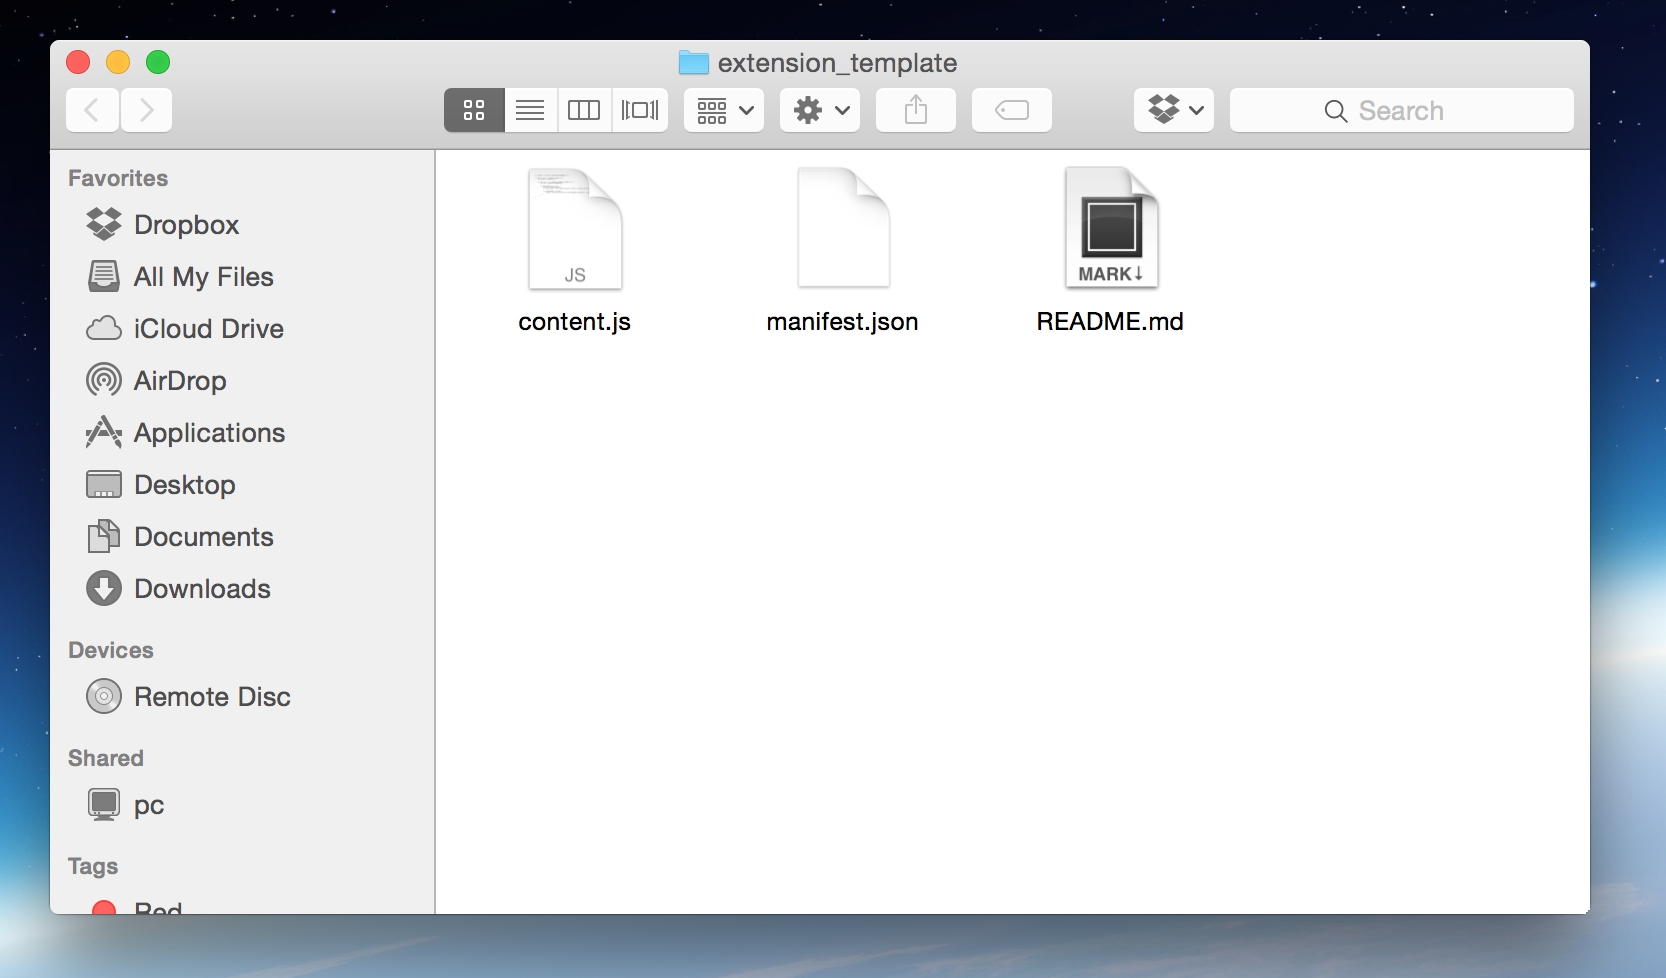The width and height of the screenshot is (1666, 978).
Task: Click in the Search field
Action: click(1401, 110)
